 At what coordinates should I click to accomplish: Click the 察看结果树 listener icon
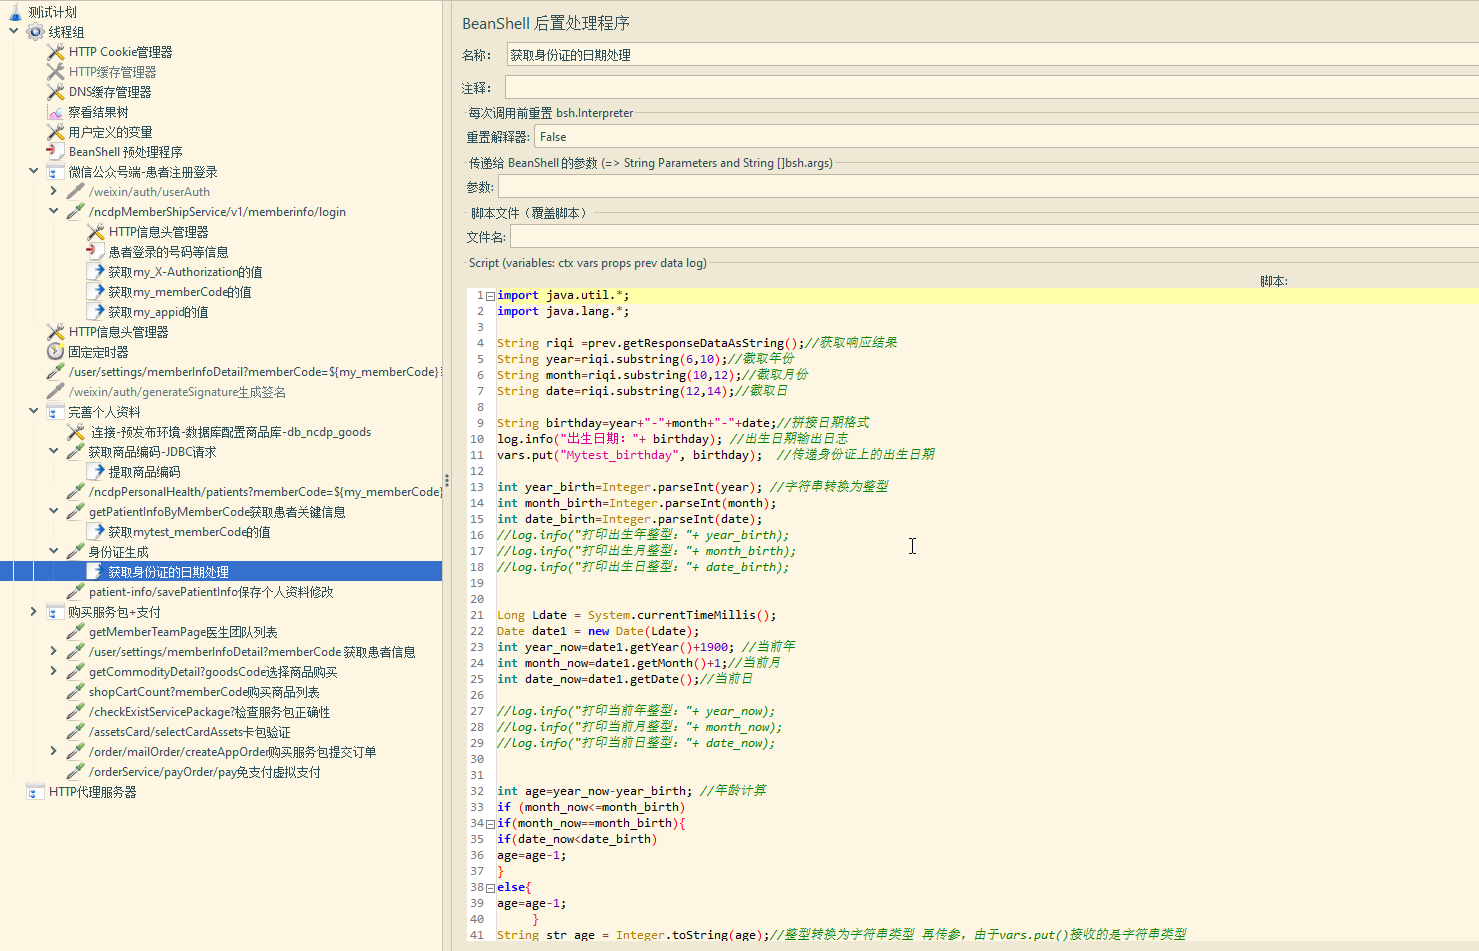point(56,112)
